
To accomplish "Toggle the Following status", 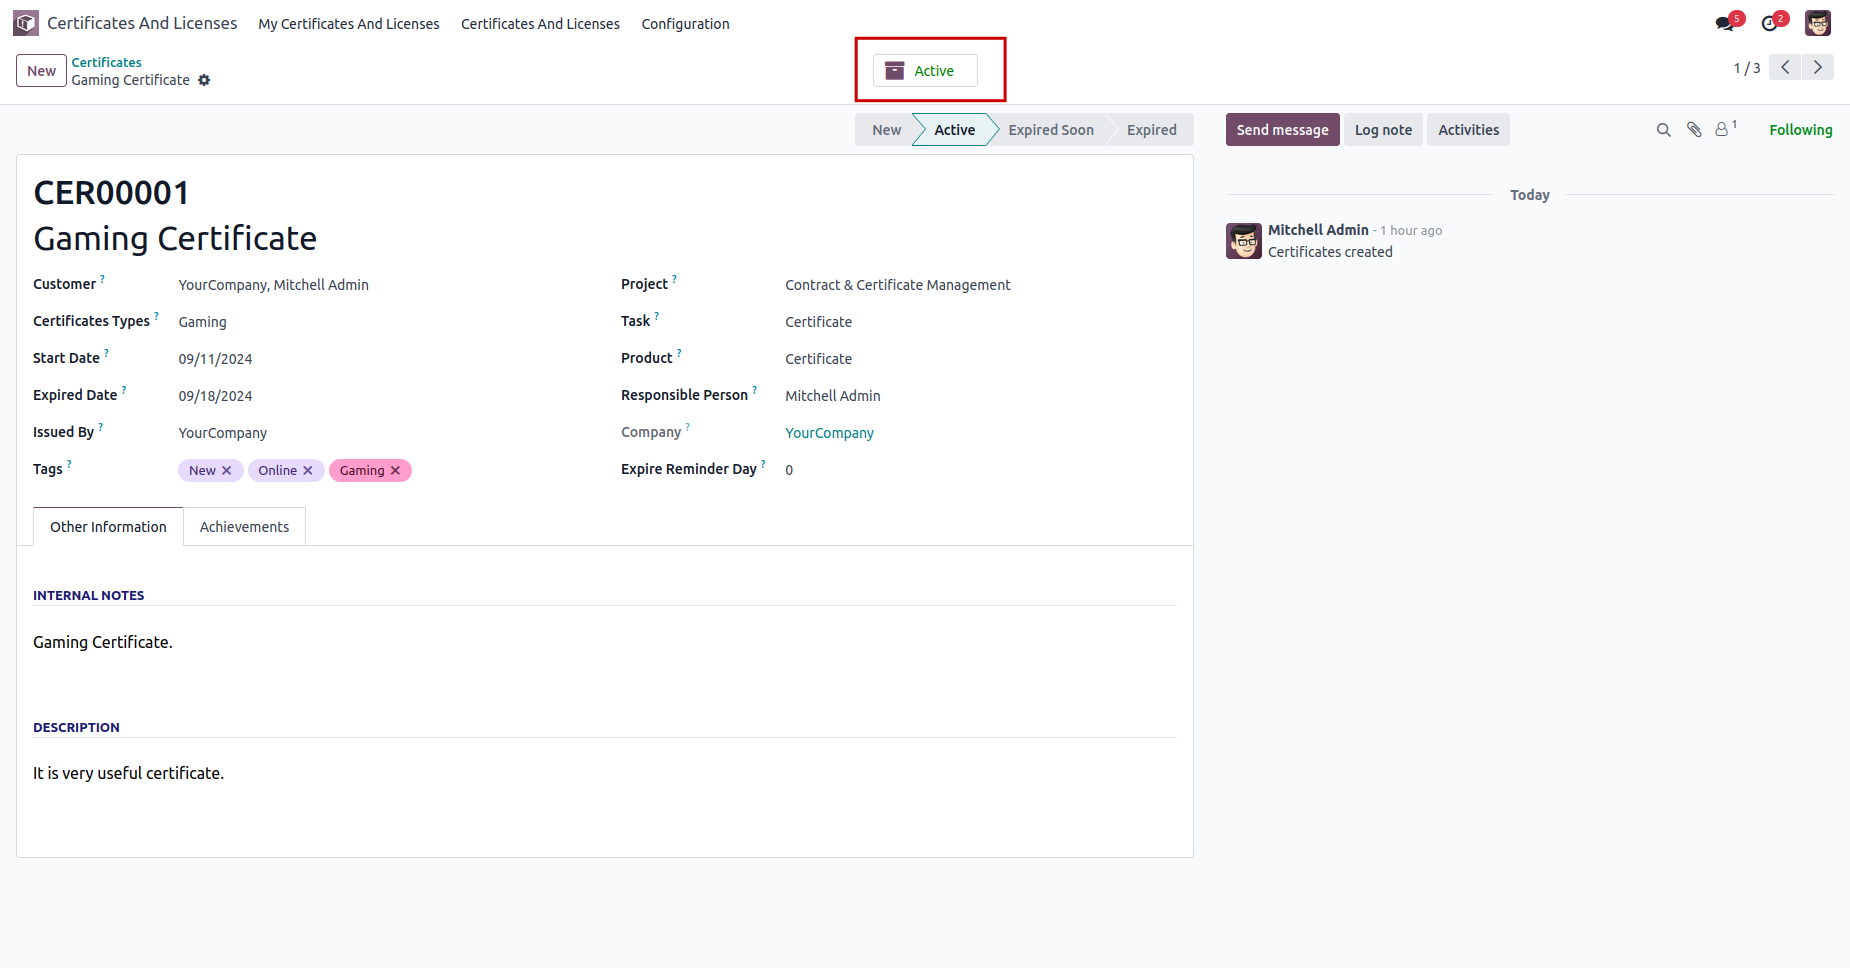I will pyautogui.click(x=1800, y=130).
